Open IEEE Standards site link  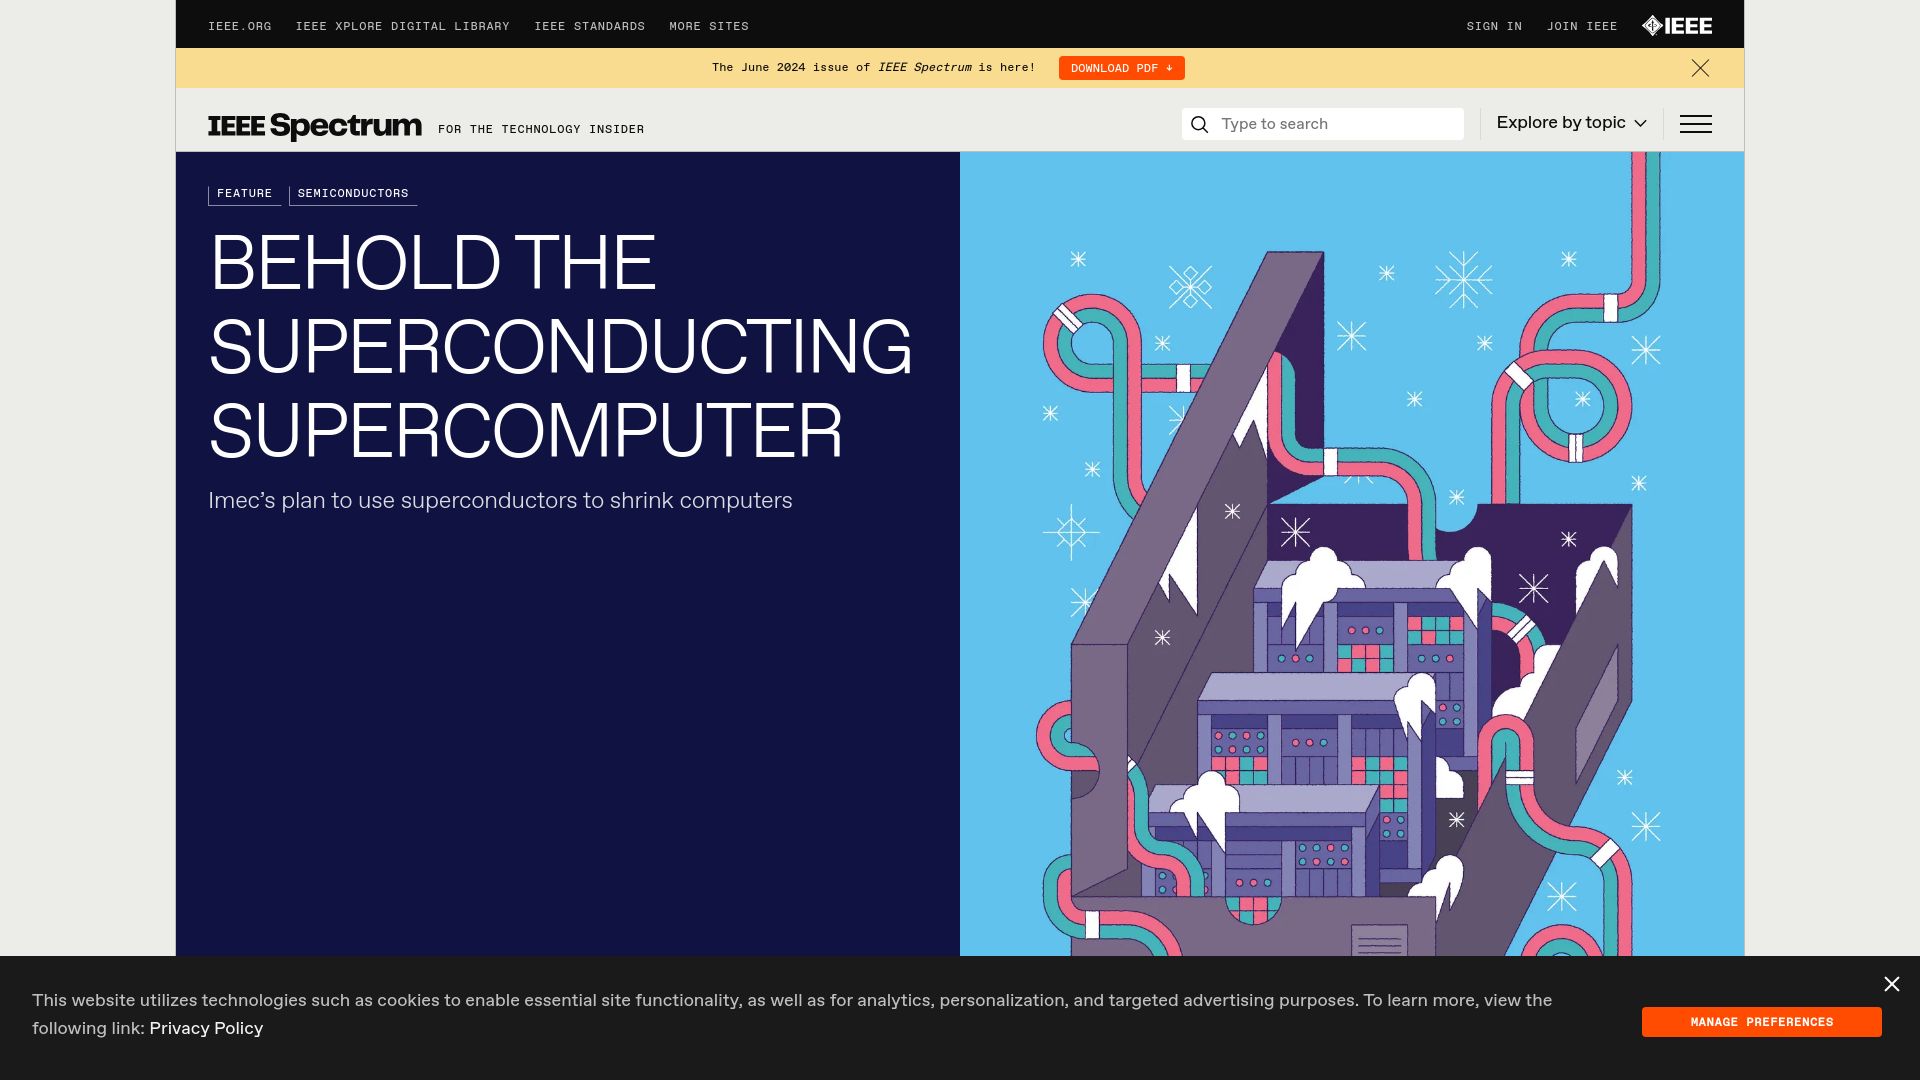point(589,26)
